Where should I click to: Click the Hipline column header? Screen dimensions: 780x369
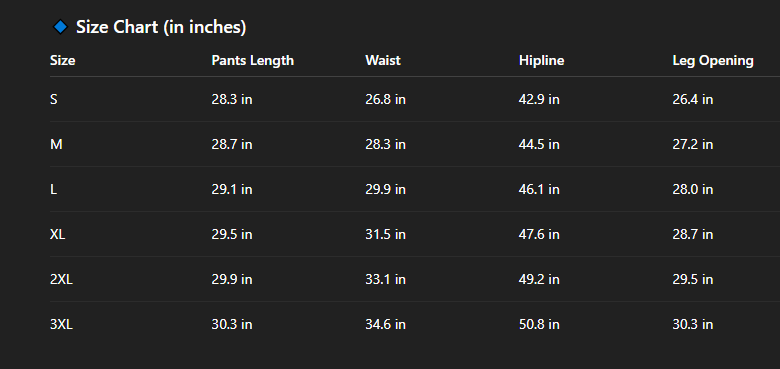[x=542, y=61]
